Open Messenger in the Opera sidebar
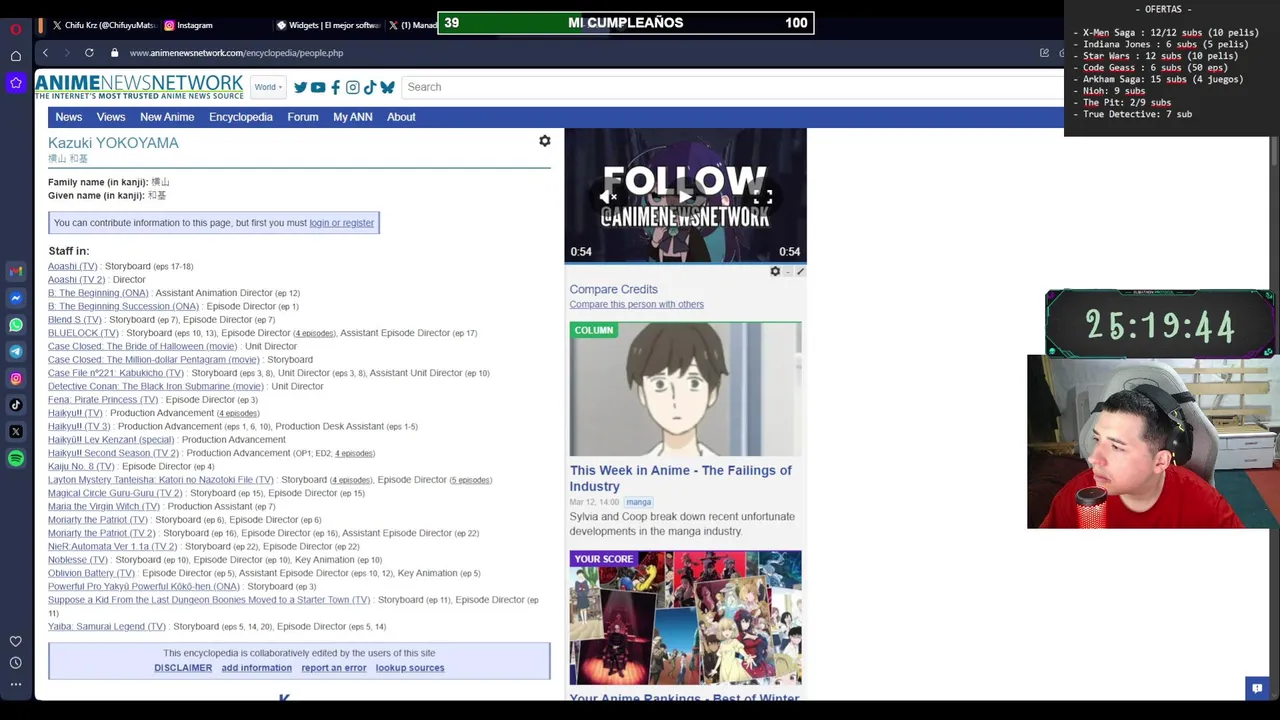 click(x=16, y=298)
